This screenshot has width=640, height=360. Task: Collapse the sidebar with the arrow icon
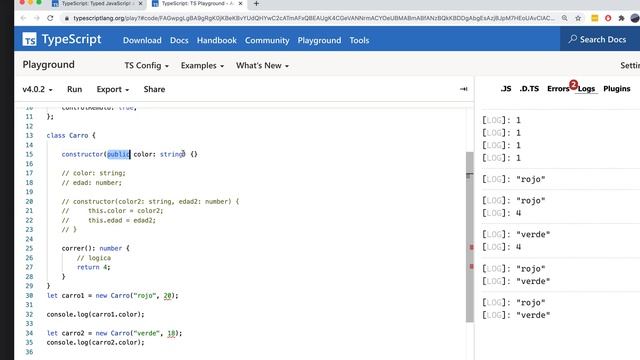(463, 89)
